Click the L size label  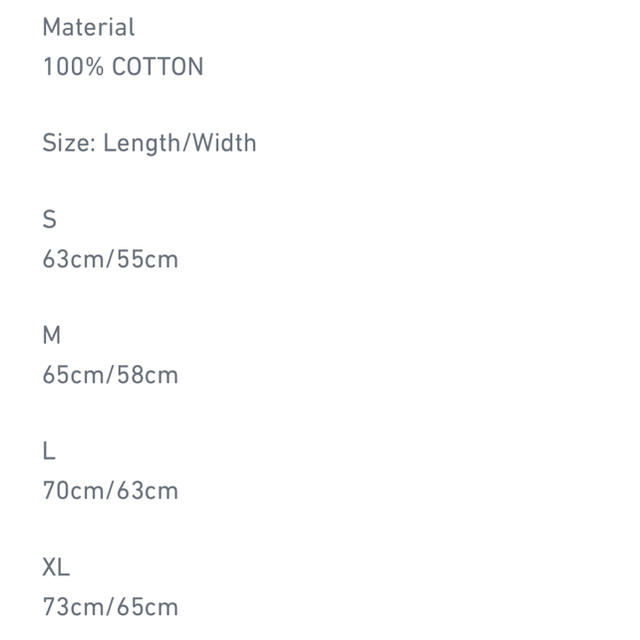(49, 451)
